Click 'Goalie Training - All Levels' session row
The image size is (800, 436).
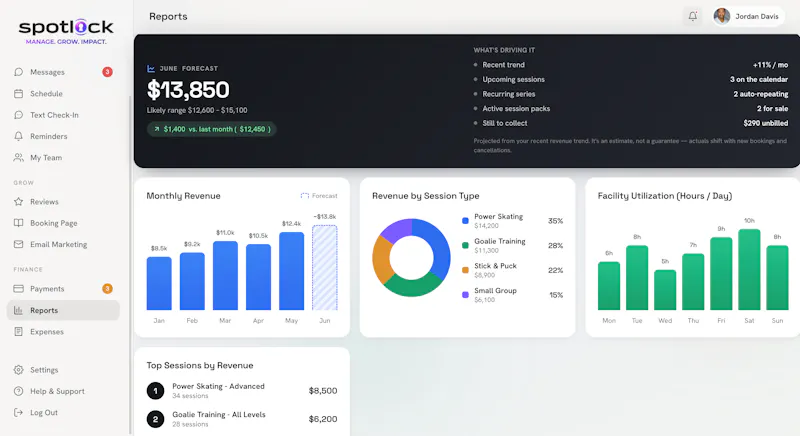(x=242, y=419)
